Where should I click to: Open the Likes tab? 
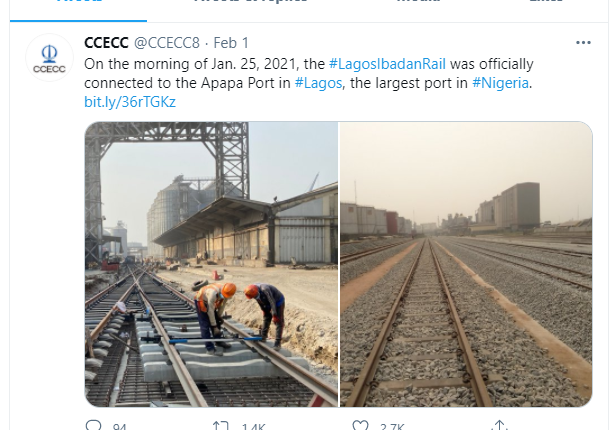pyautogui.click(x=545, y=4)
